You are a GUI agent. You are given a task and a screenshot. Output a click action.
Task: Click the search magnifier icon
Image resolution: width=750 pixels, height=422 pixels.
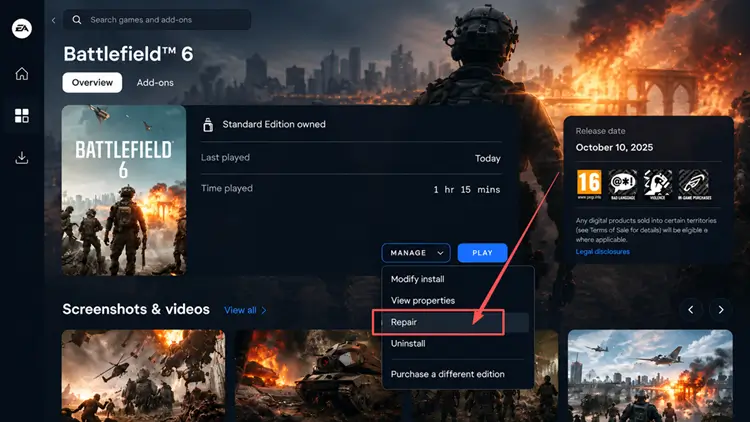click(77, 20)
